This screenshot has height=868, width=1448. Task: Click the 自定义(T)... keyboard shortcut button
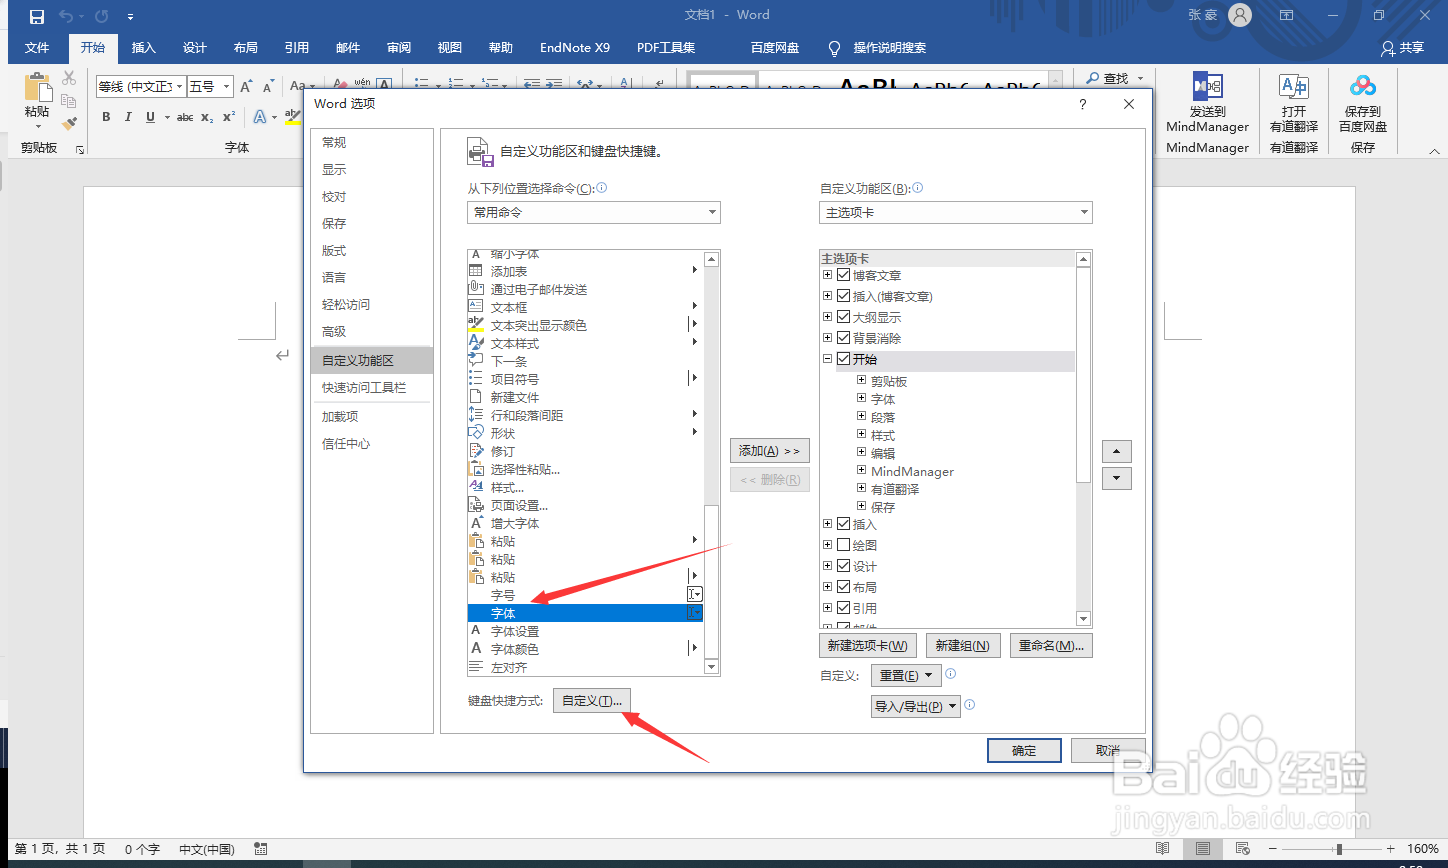[592, 701]
